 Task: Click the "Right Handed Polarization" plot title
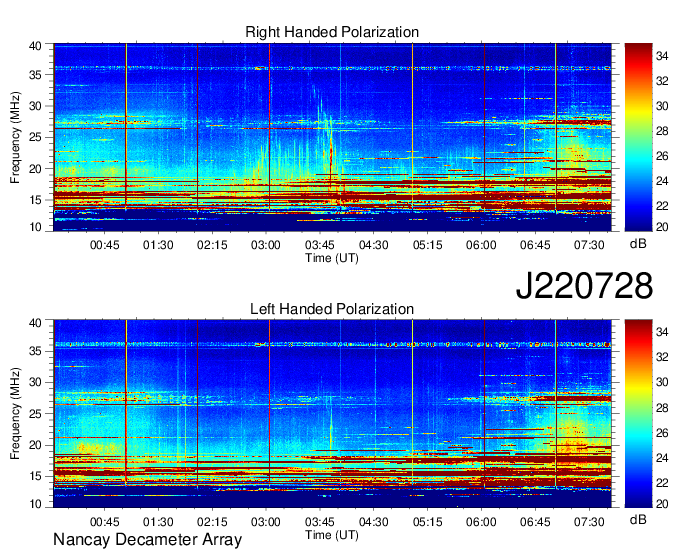pos(332,32)
